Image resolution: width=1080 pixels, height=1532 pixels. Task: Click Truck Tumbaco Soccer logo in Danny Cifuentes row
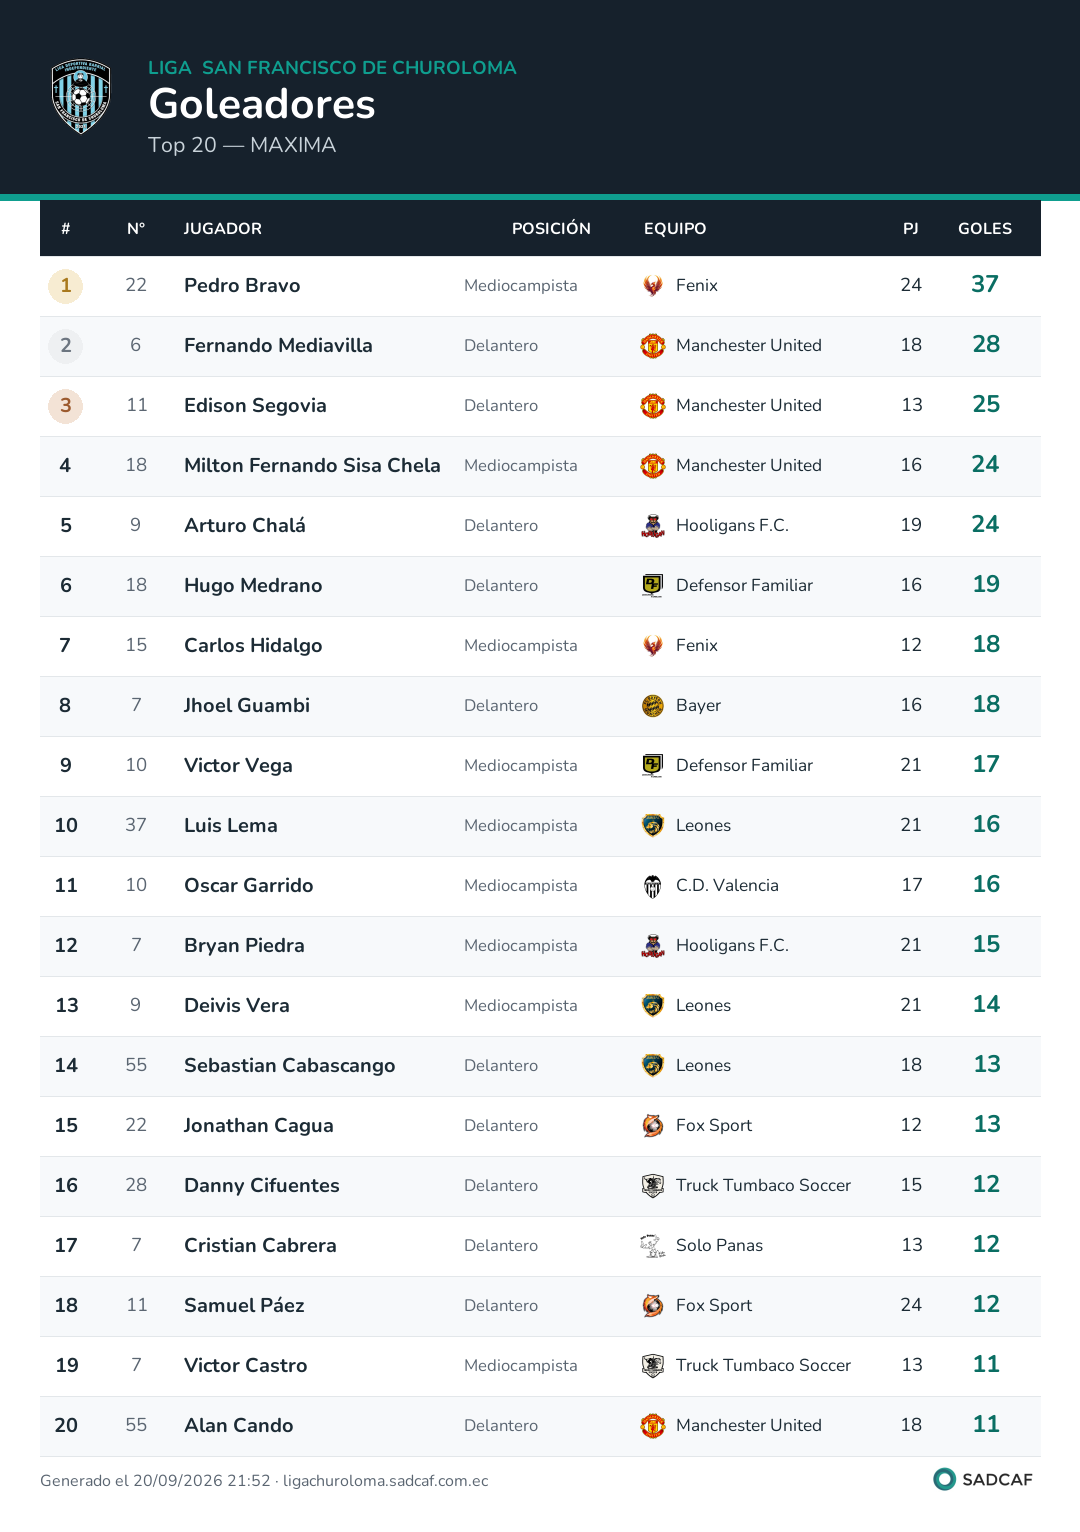tap(653, 1186)
